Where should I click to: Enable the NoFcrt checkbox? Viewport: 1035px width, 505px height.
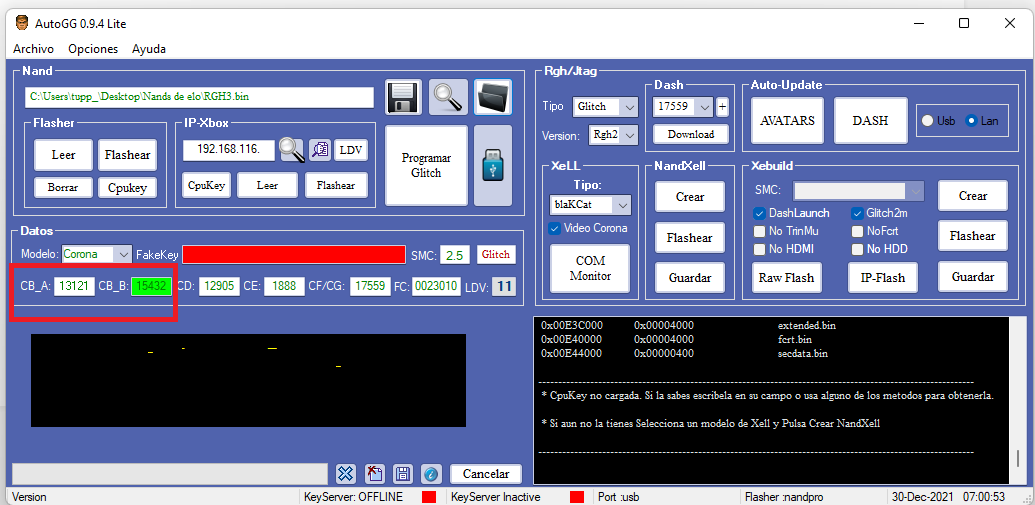857,231
